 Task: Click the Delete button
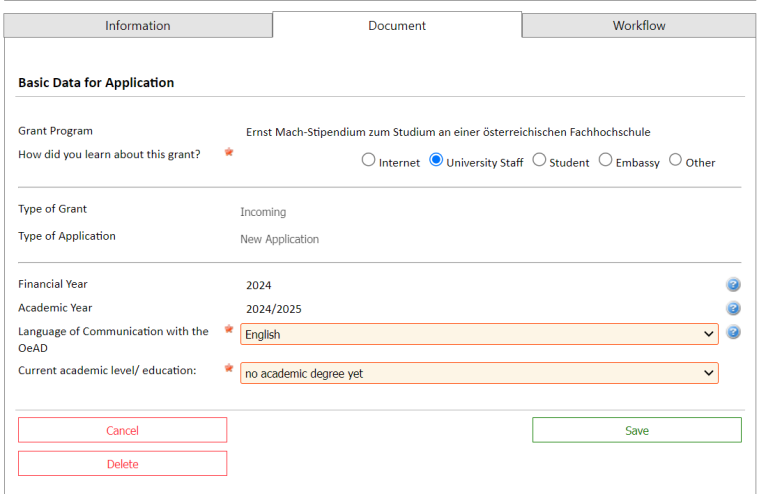pos(123,464)
